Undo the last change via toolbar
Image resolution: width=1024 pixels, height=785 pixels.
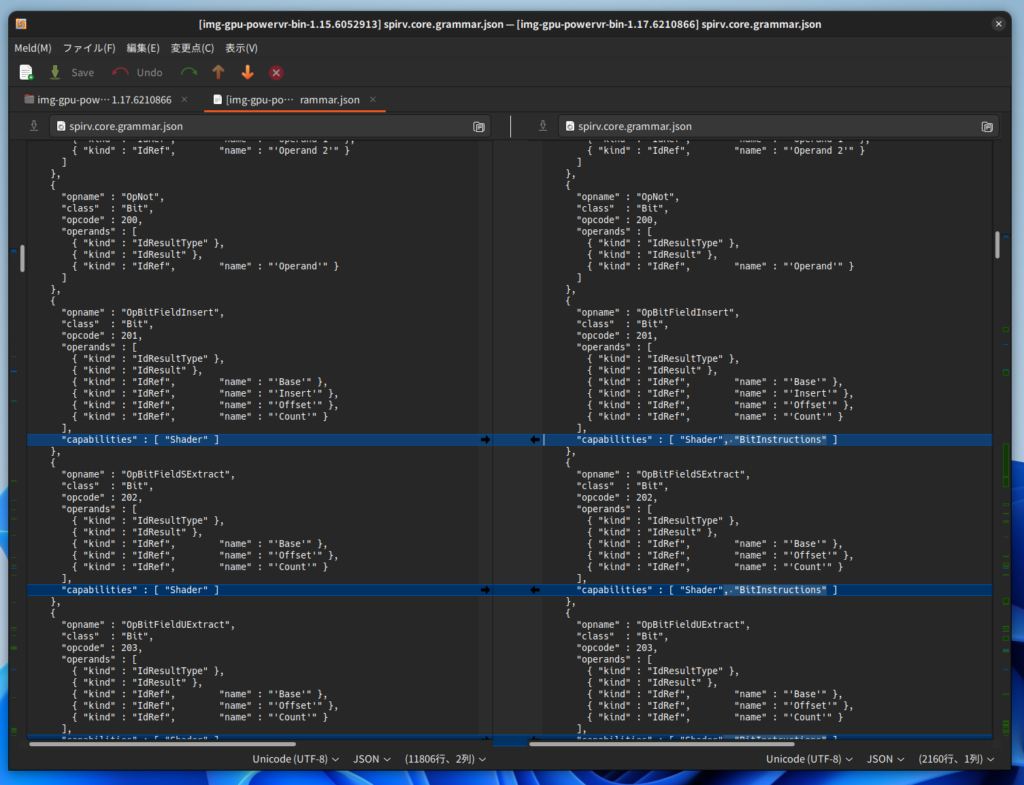point(137,72)
